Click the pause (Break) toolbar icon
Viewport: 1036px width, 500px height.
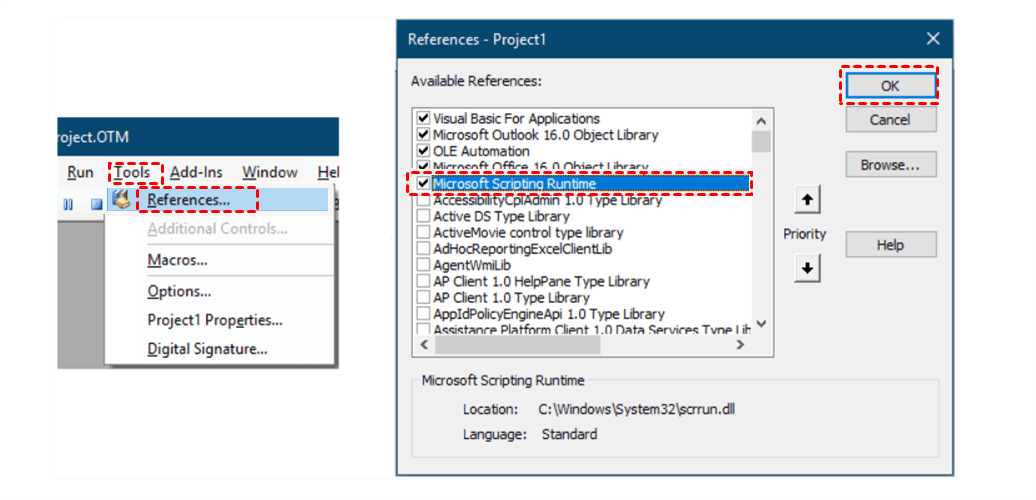[67, 204]
